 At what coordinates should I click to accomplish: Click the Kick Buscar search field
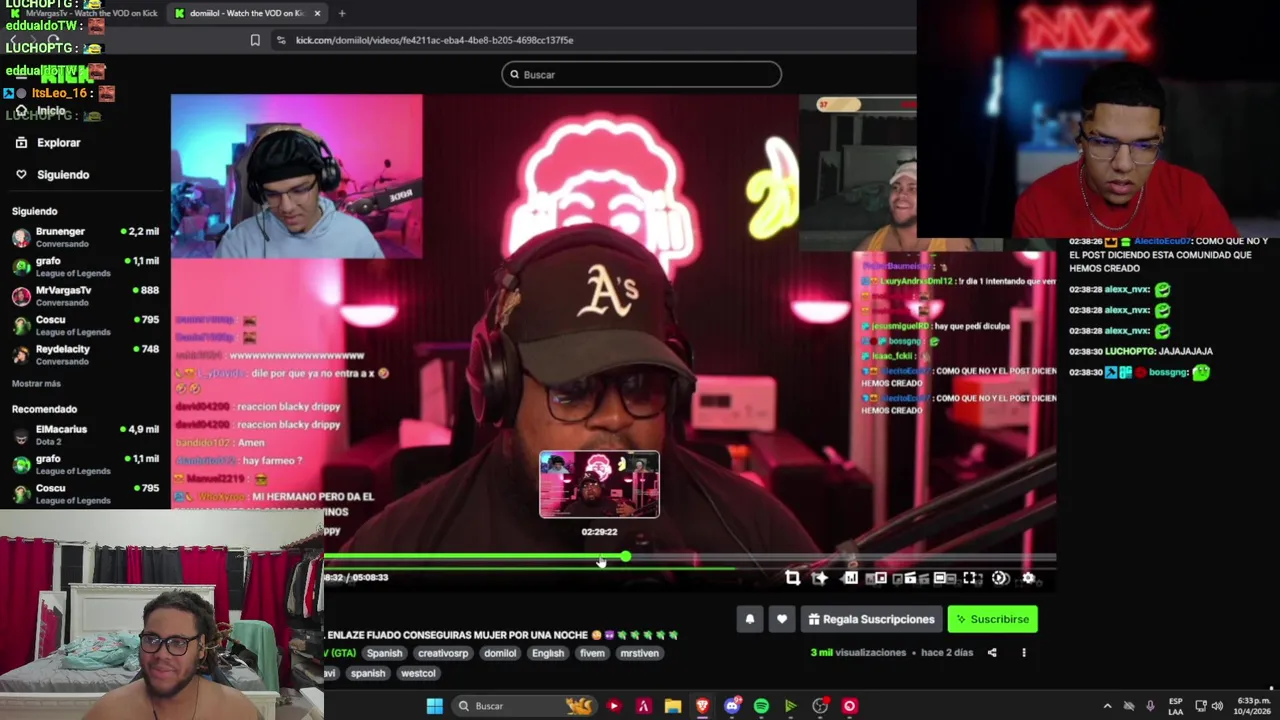pyautogui.click(x=641, y=74)
